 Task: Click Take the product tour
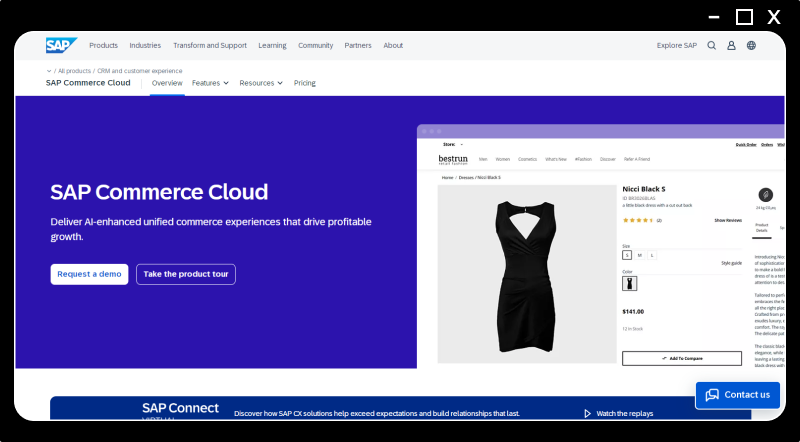186,274
